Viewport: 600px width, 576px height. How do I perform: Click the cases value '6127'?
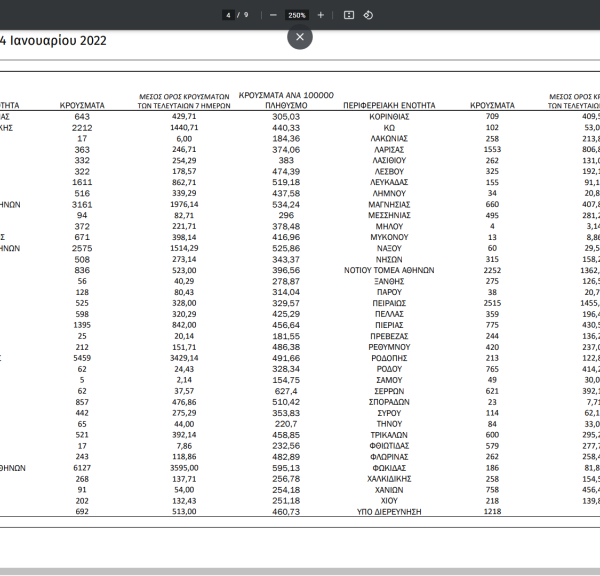[82, 468]
